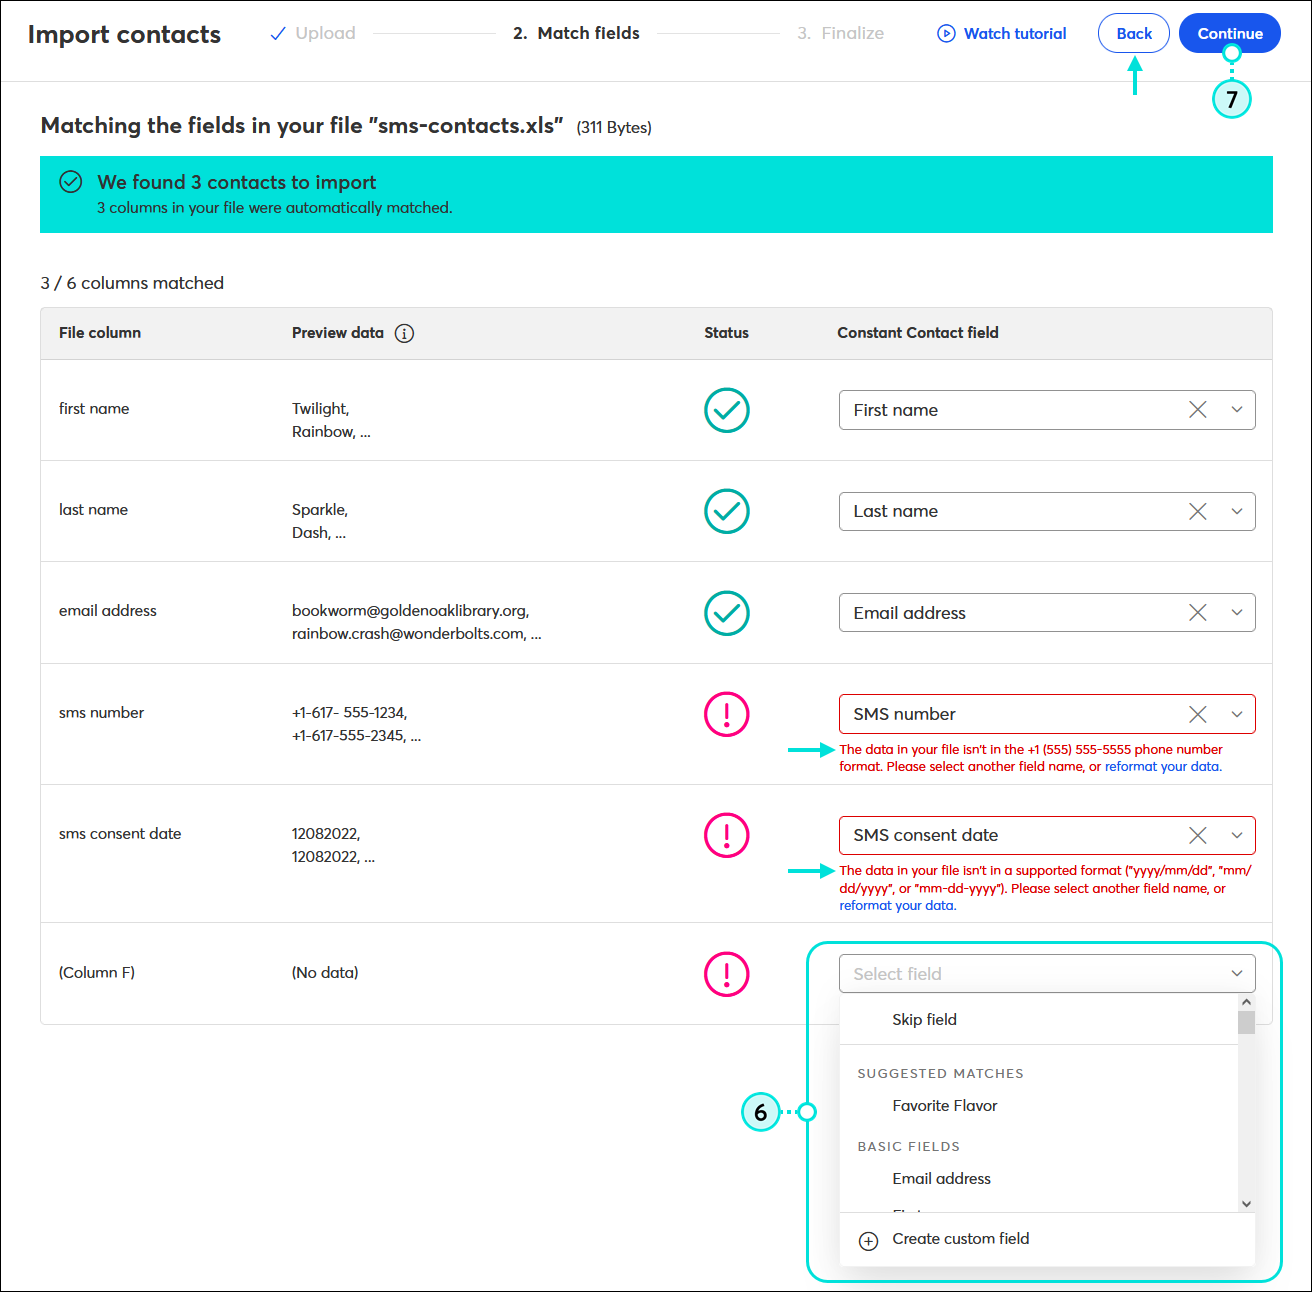The width and height of the screenshot is (1312, 1292).
Task: Click the Back button
Action: 1134,33
